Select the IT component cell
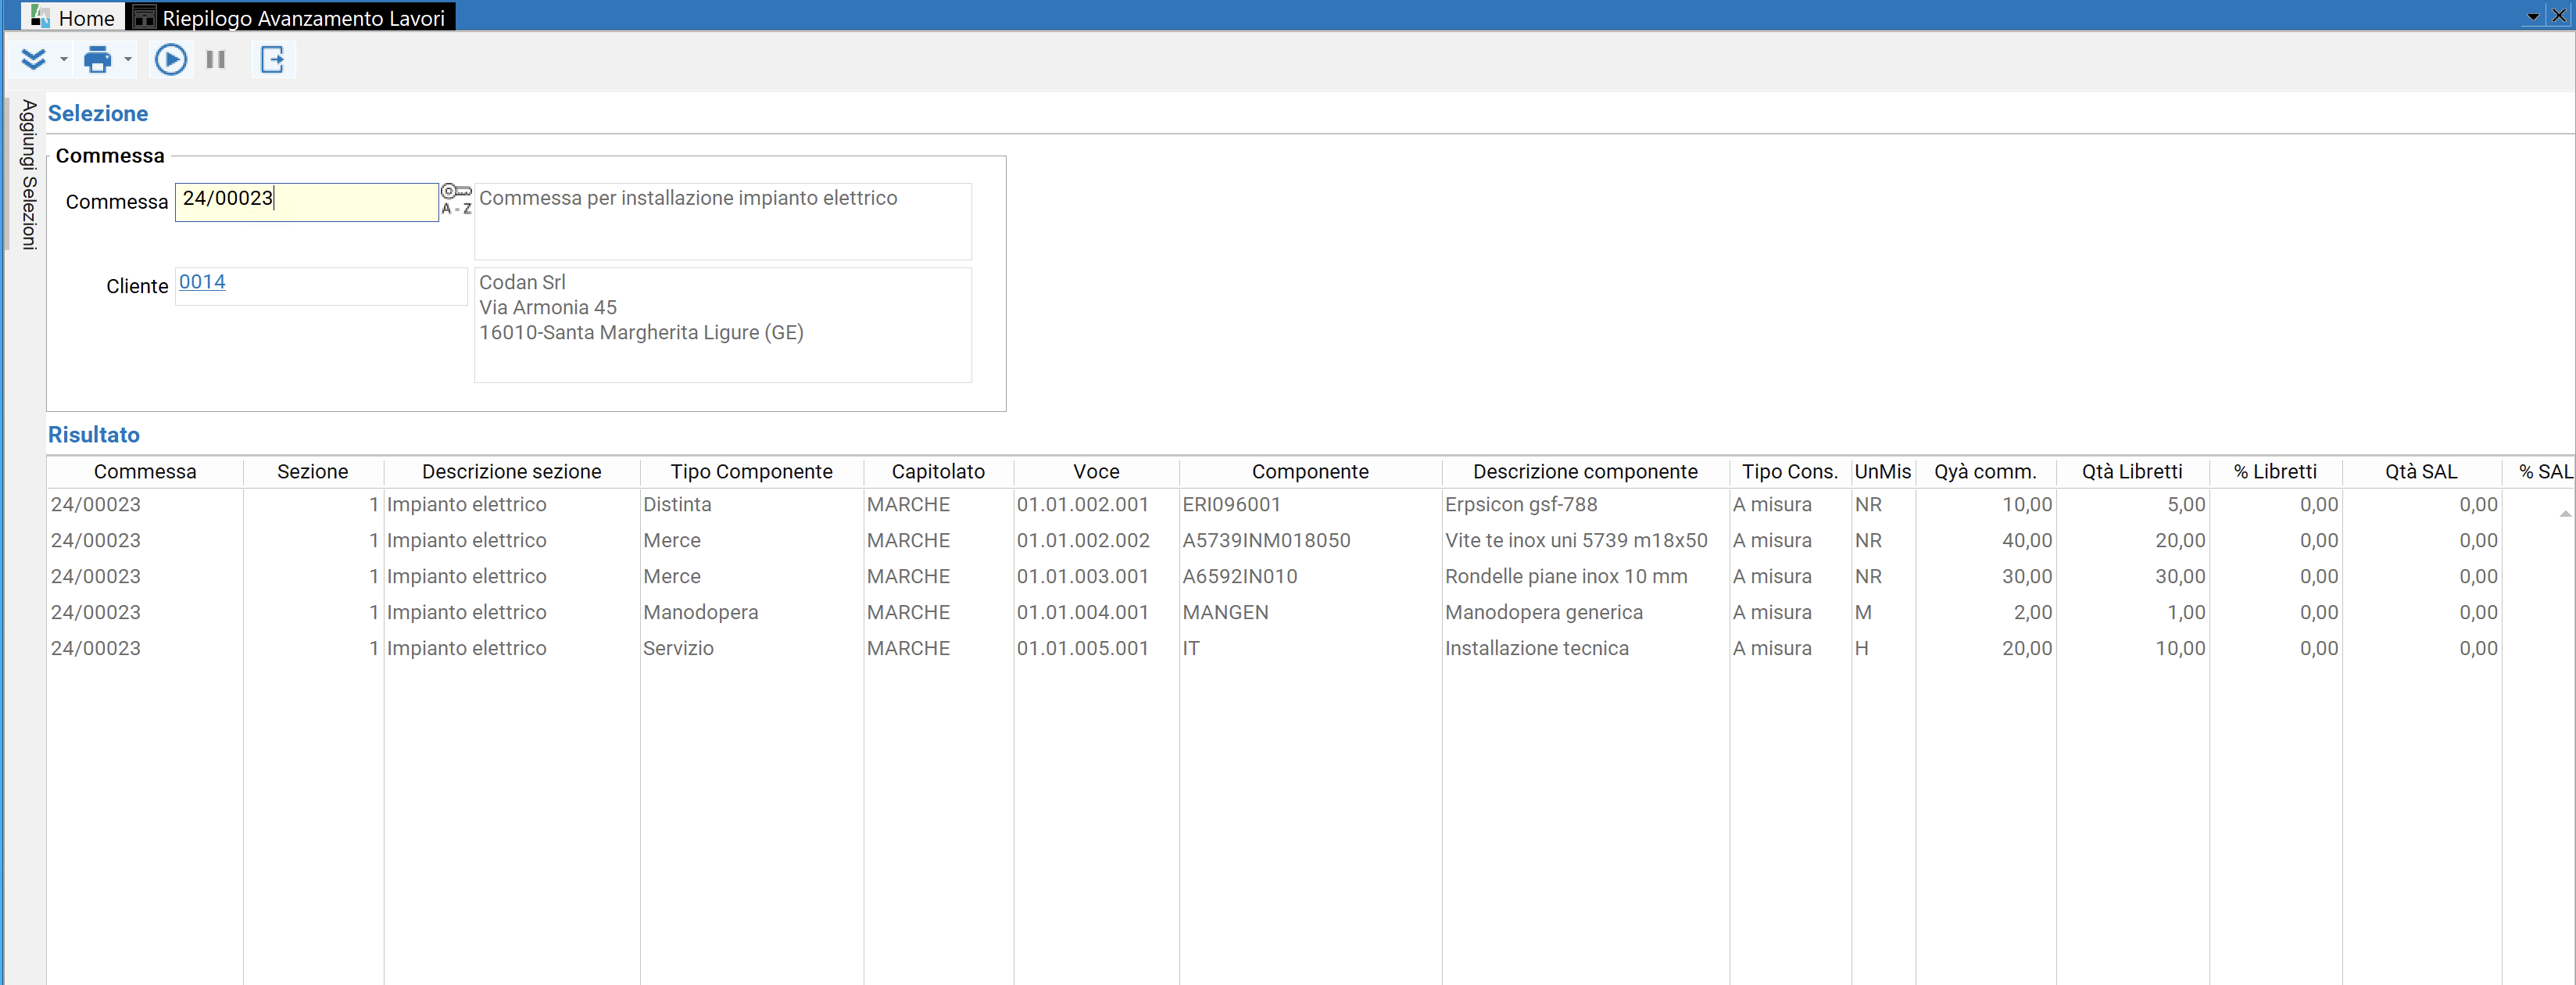2576x985 pixels. (1310, 649)
